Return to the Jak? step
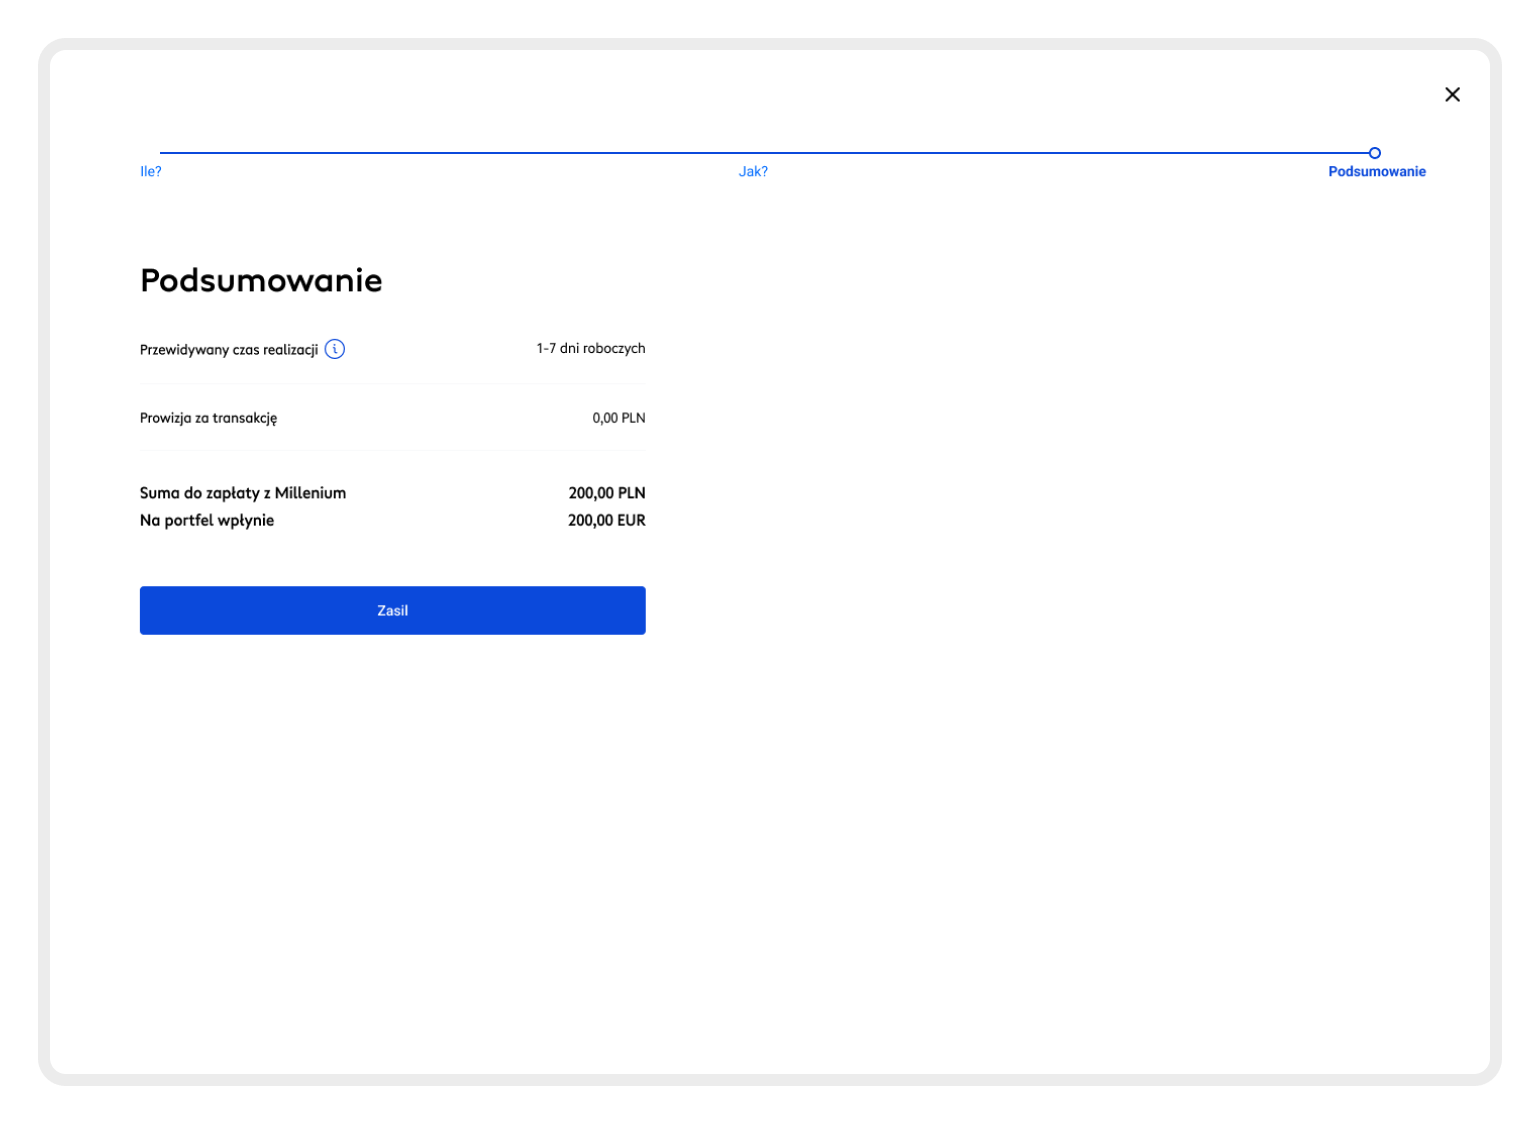1540x1124 pixels. coord(753,171)
